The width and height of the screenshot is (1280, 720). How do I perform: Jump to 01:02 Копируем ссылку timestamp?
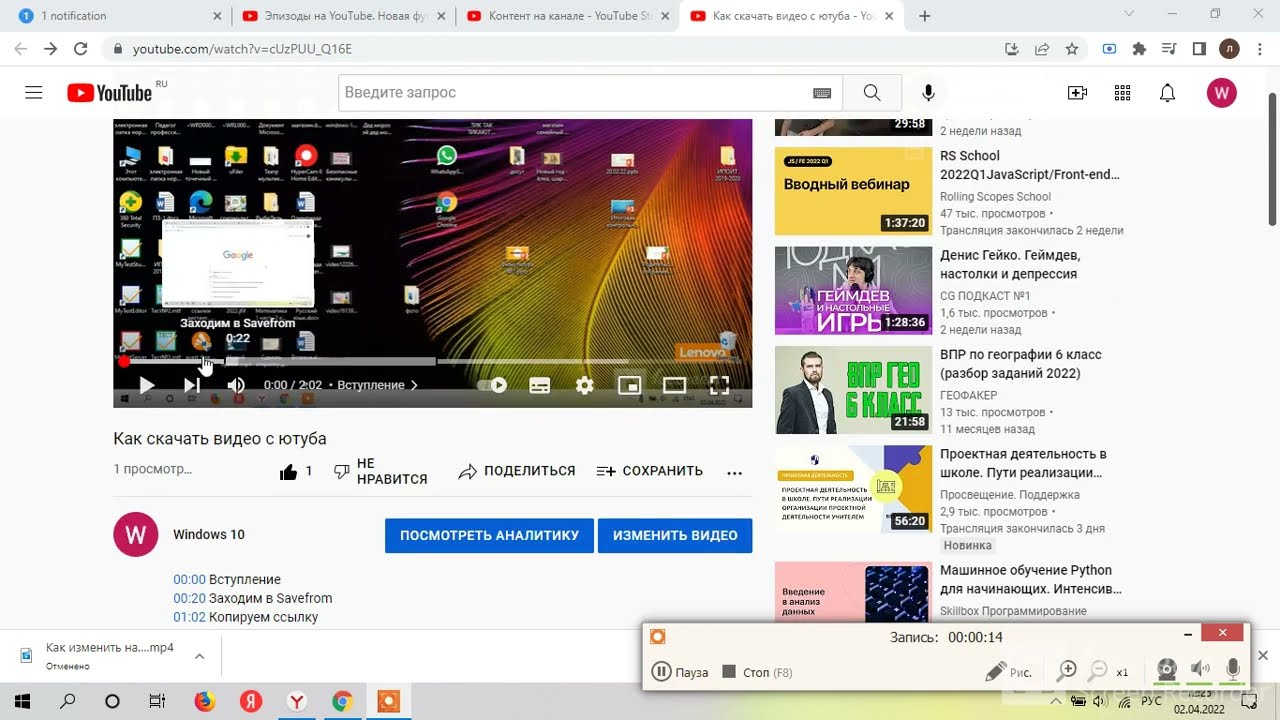click(x=189, y=617)
